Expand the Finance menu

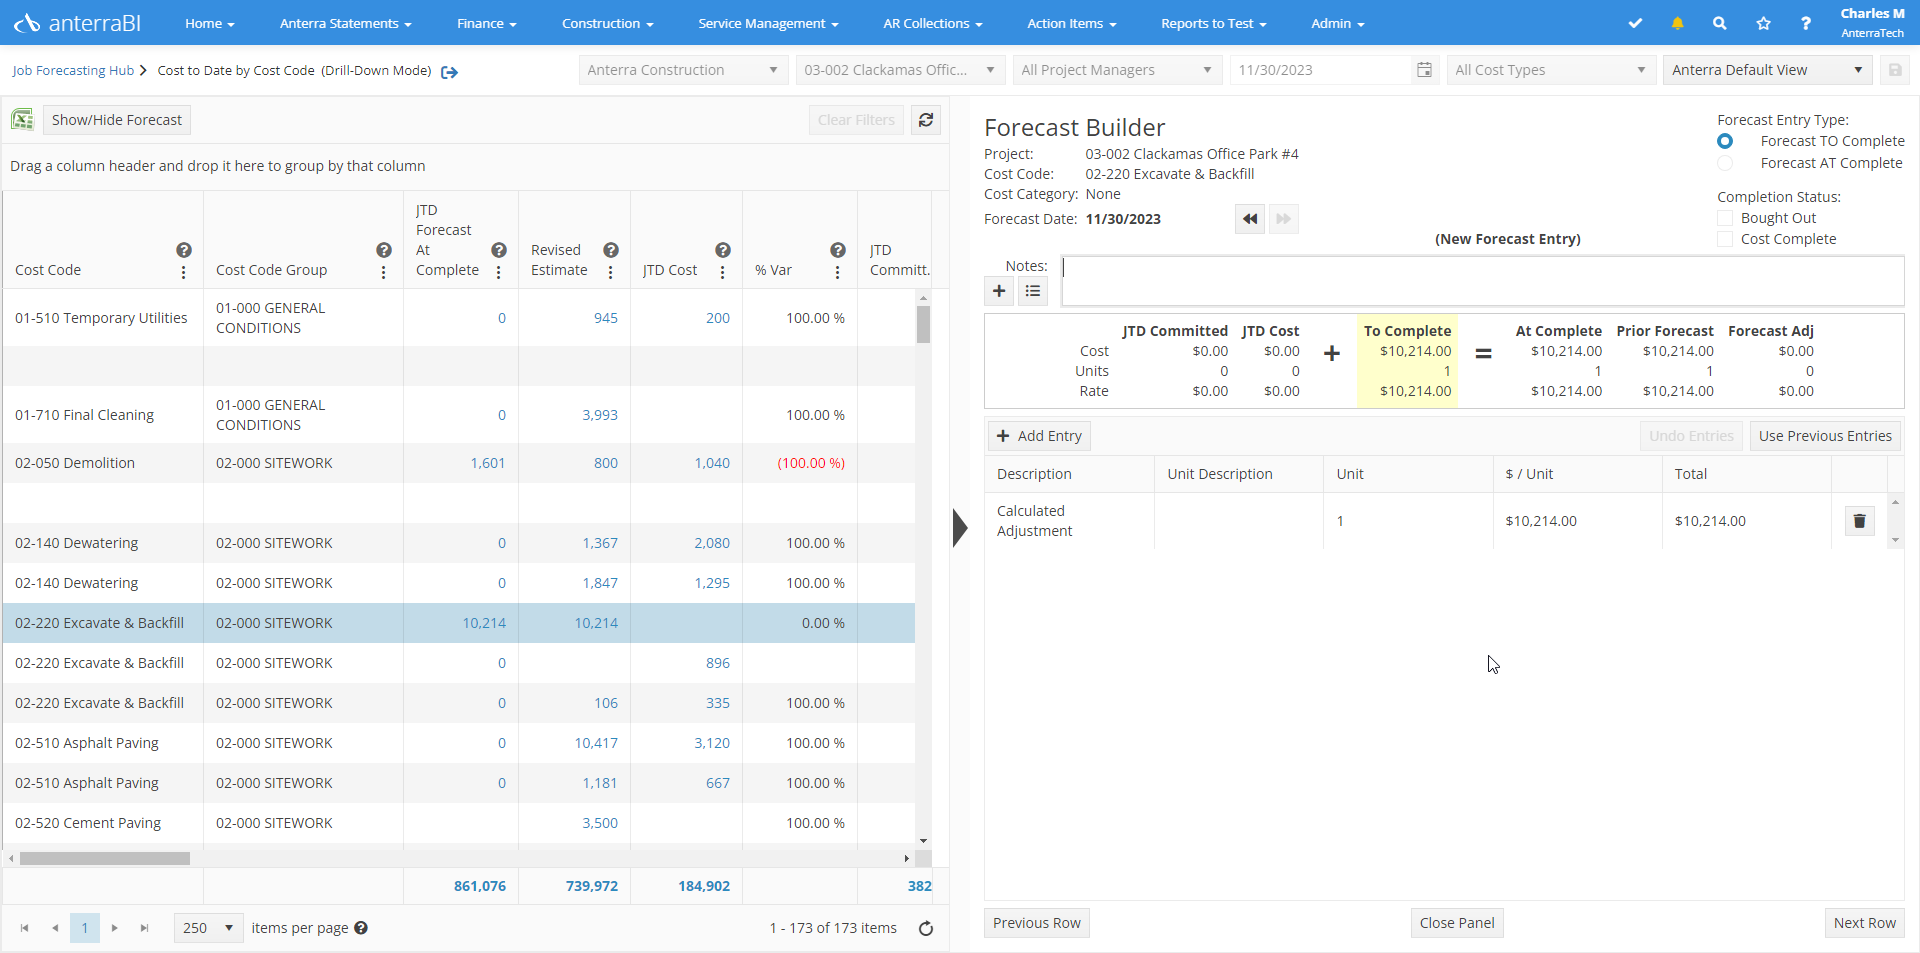487,23
